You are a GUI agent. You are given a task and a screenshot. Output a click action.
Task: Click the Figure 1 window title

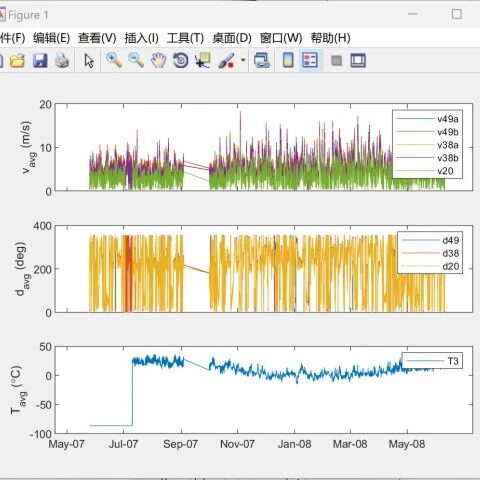point(28,15)
